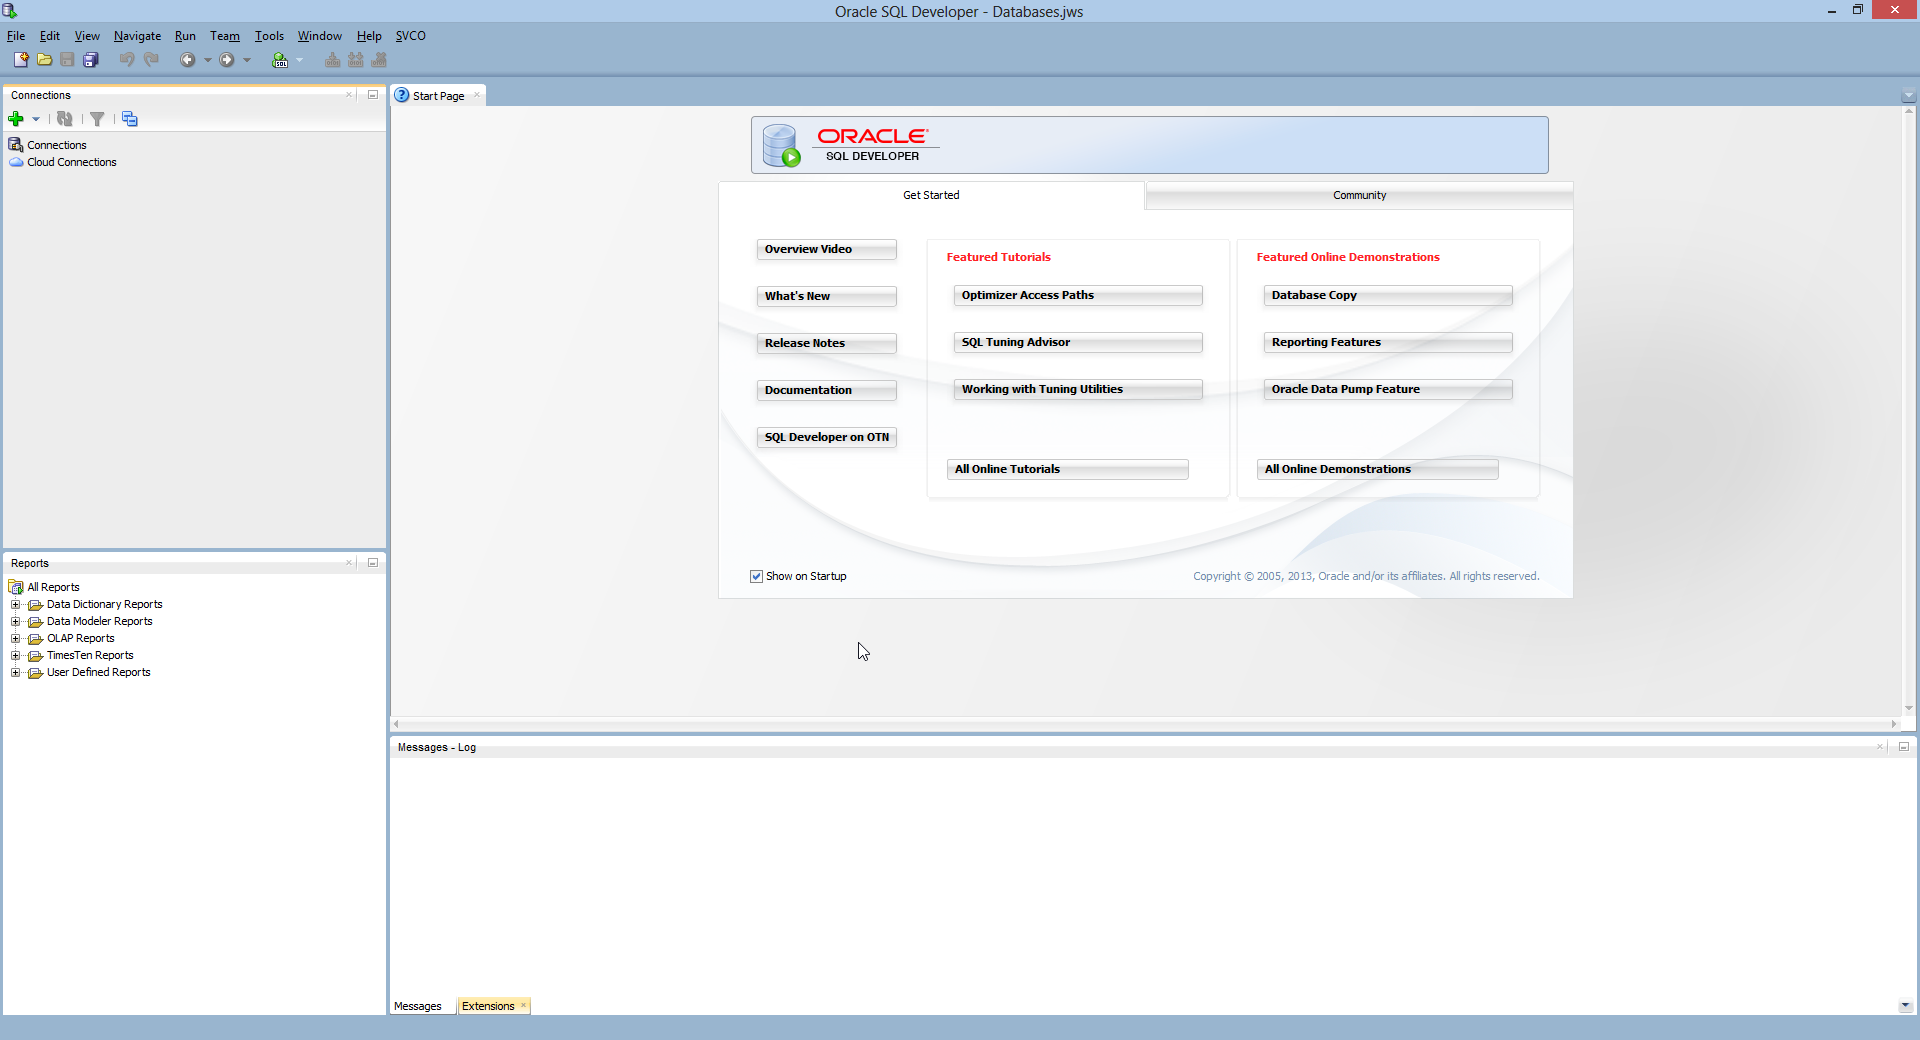Screen dimensions: 1920x1040
Task: Open the back history dropdown arrow
Action: point(207,60)
